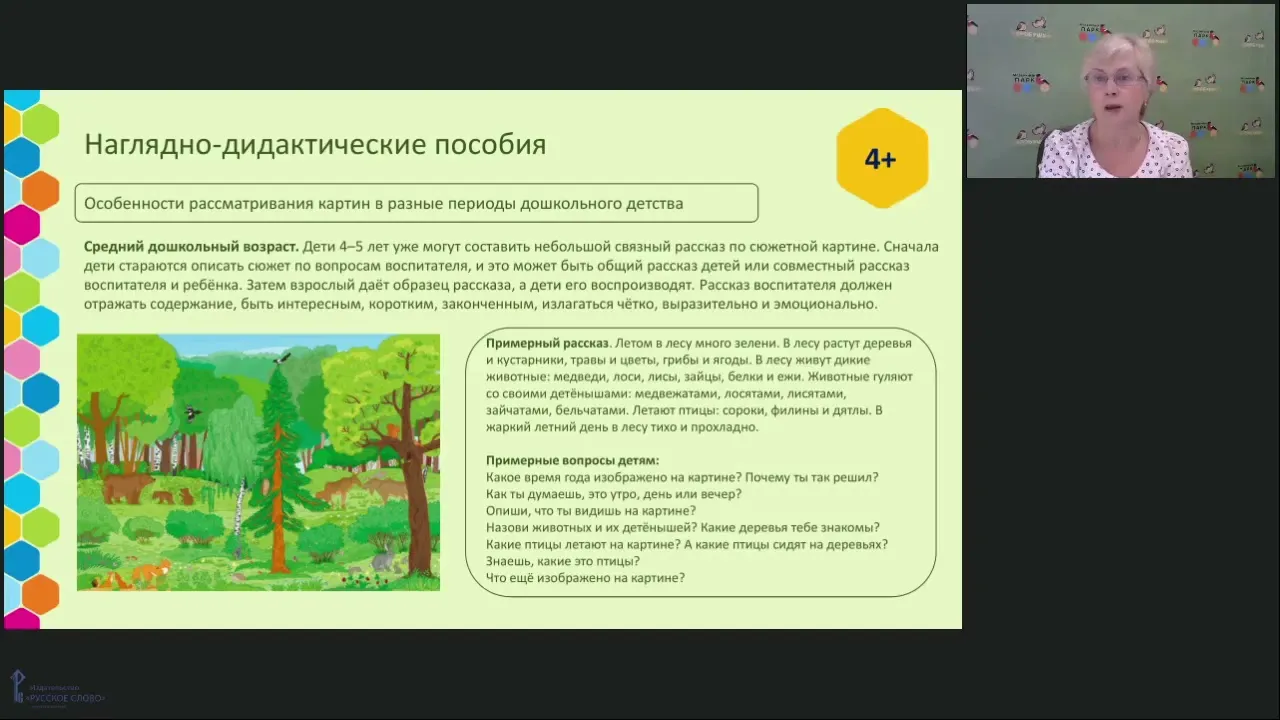
Task: Click the line Какие птицы летают на картине
Action: click(x=687, y=544)
